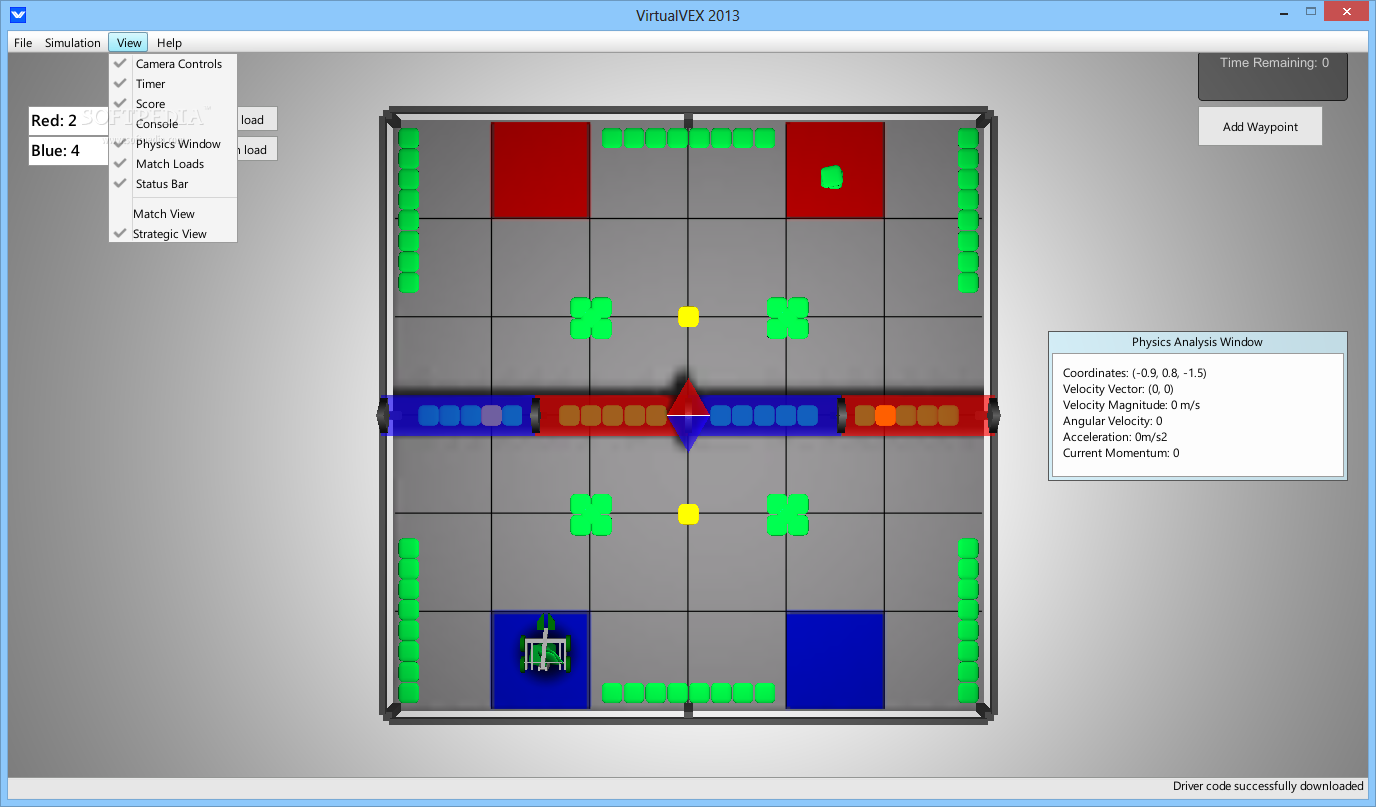Select Strategic View option

173,234
